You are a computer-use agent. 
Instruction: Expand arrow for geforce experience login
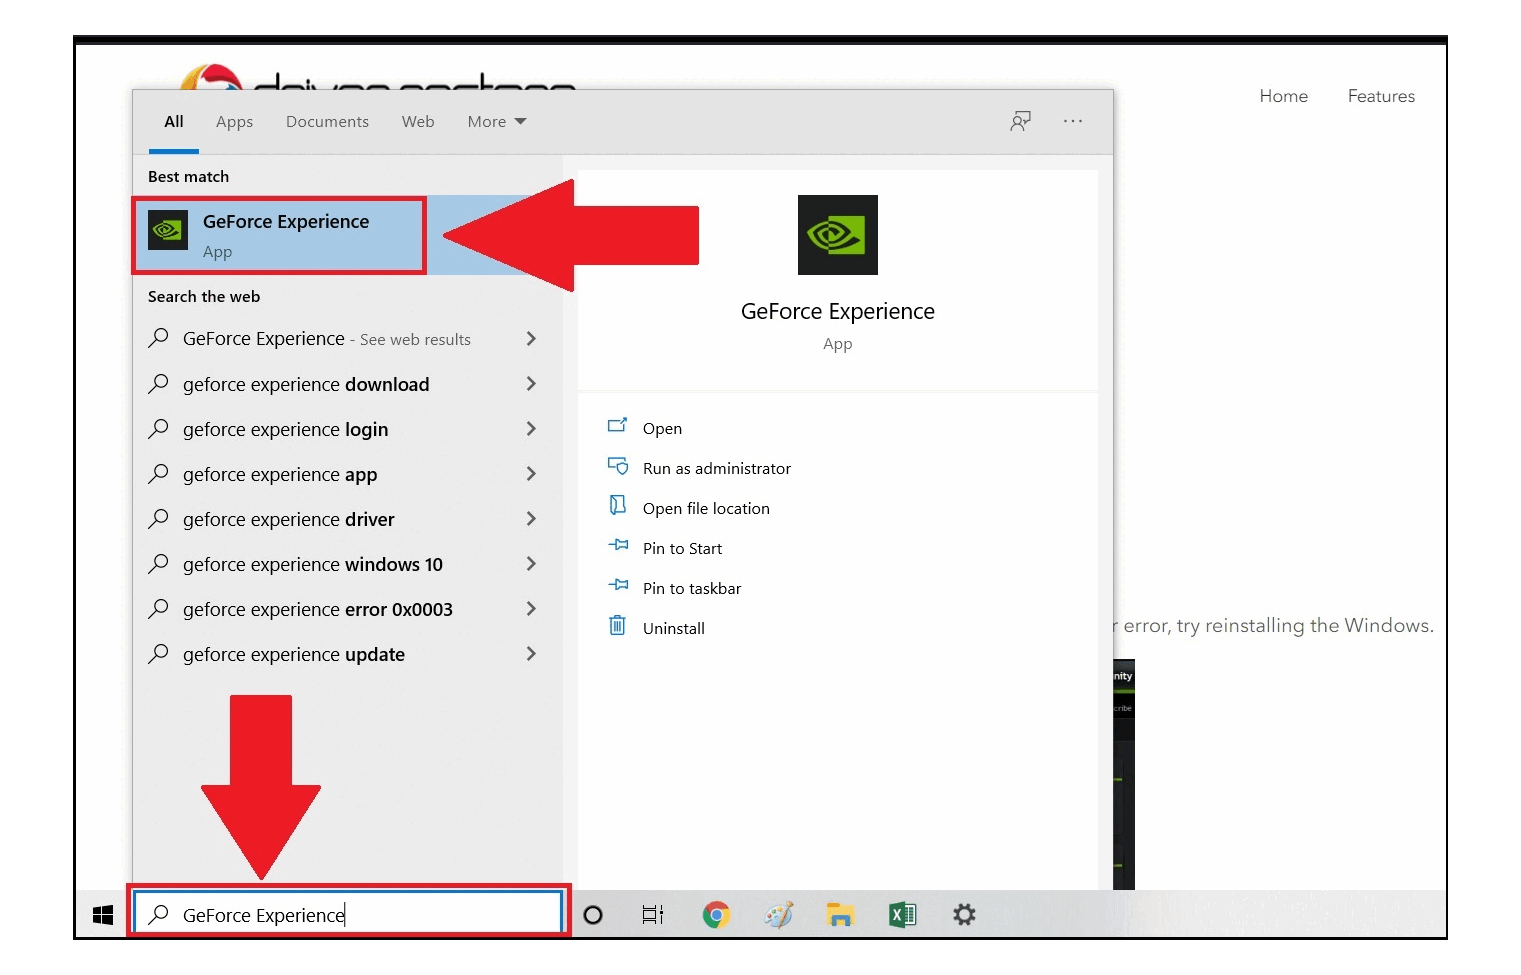coord(531,429)
